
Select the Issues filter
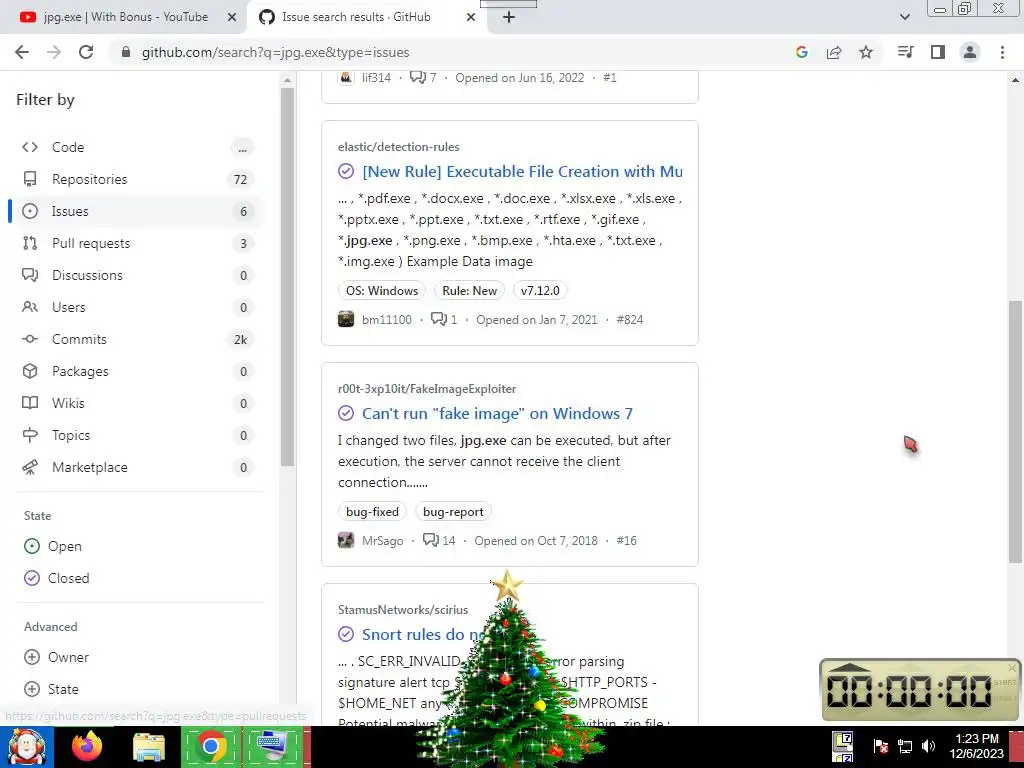pyautogui.click(x=136, y=211)
